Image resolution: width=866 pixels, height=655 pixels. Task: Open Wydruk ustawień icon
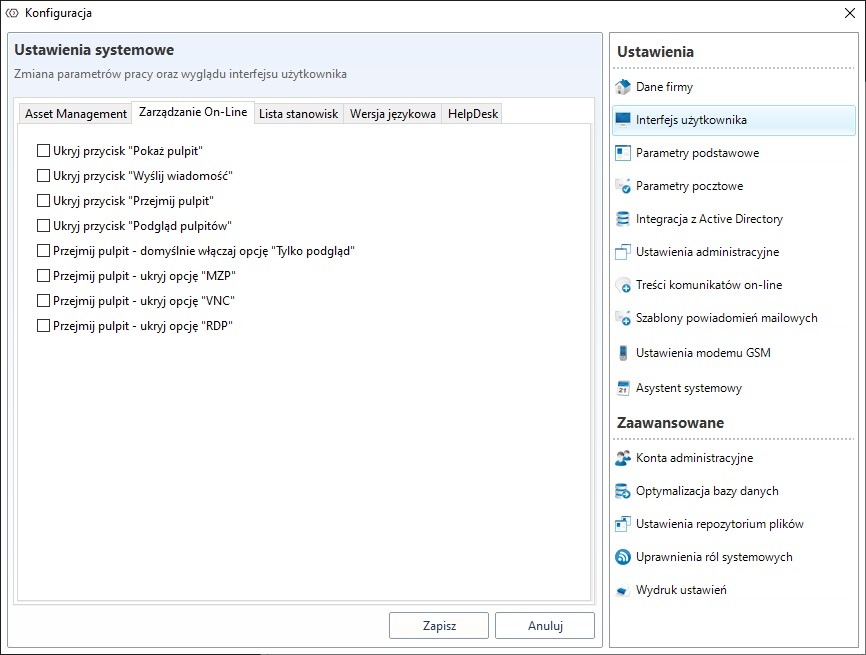point(623,590)
